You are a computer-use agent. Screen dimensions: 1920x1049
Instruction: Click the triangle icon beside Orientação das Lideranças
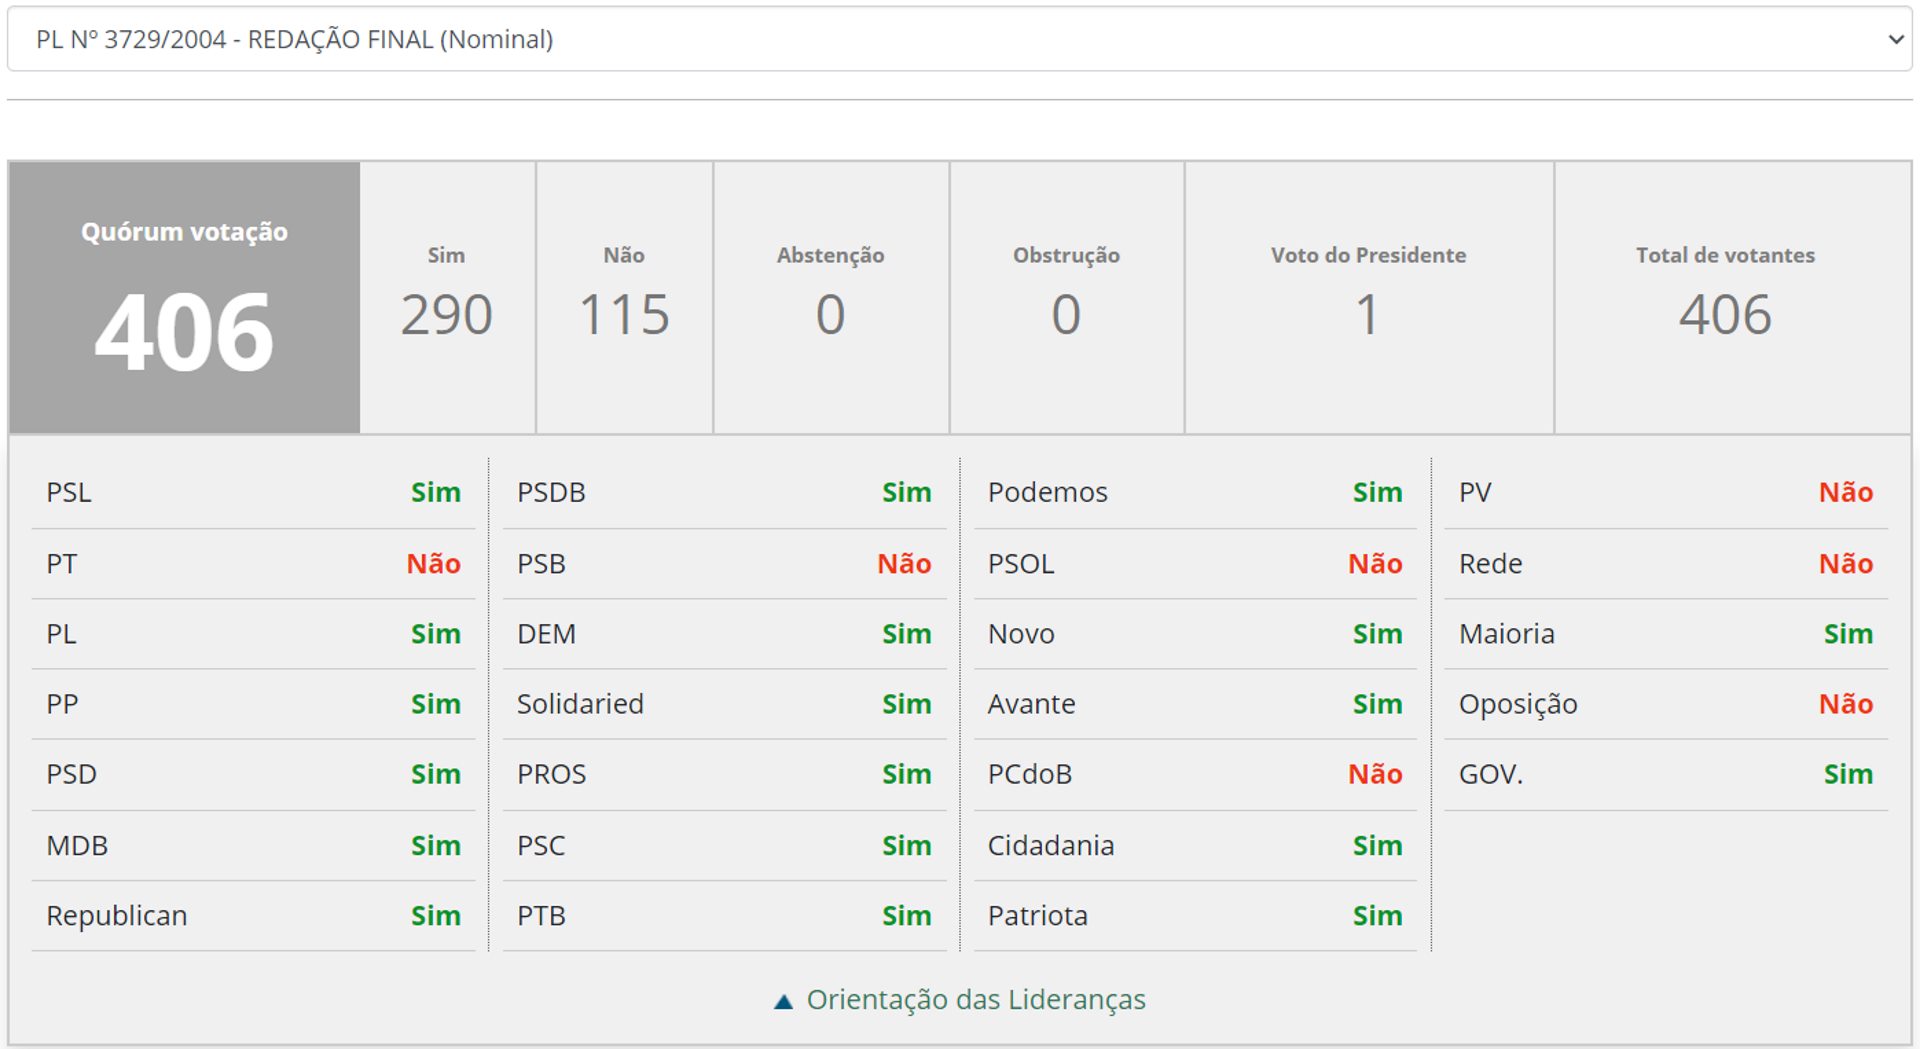click(x=784, y=1001)
